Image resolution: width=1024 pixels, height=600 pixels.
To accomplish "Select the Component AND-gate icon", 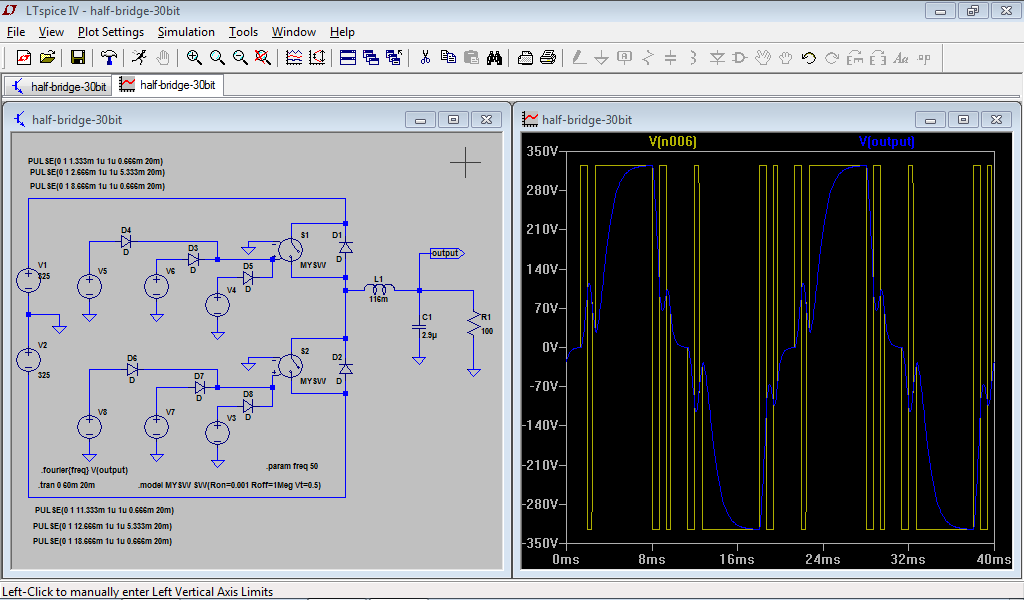I will [739, 58].
